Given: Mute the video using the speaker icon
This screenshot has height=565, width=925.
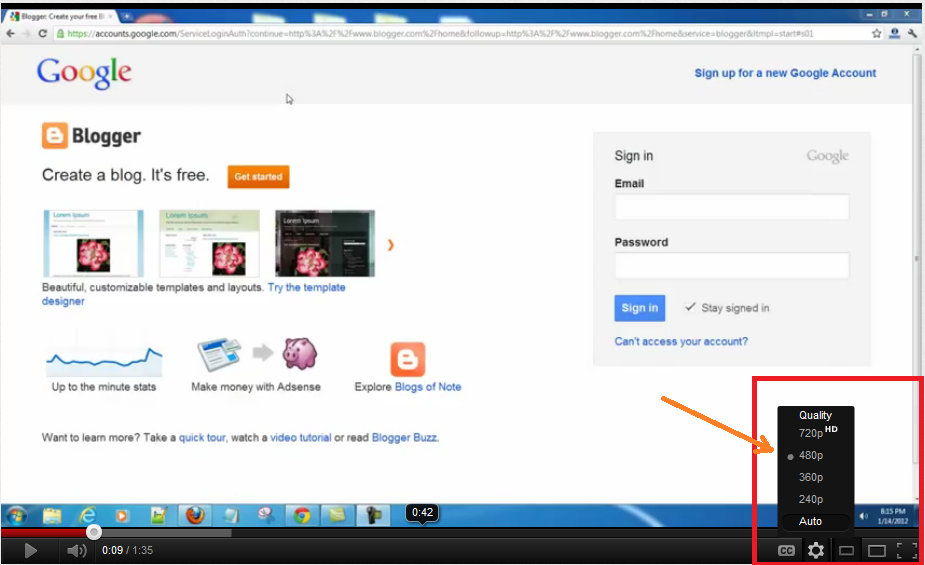Looking at the screenshot, I should (x=76, y=551).
